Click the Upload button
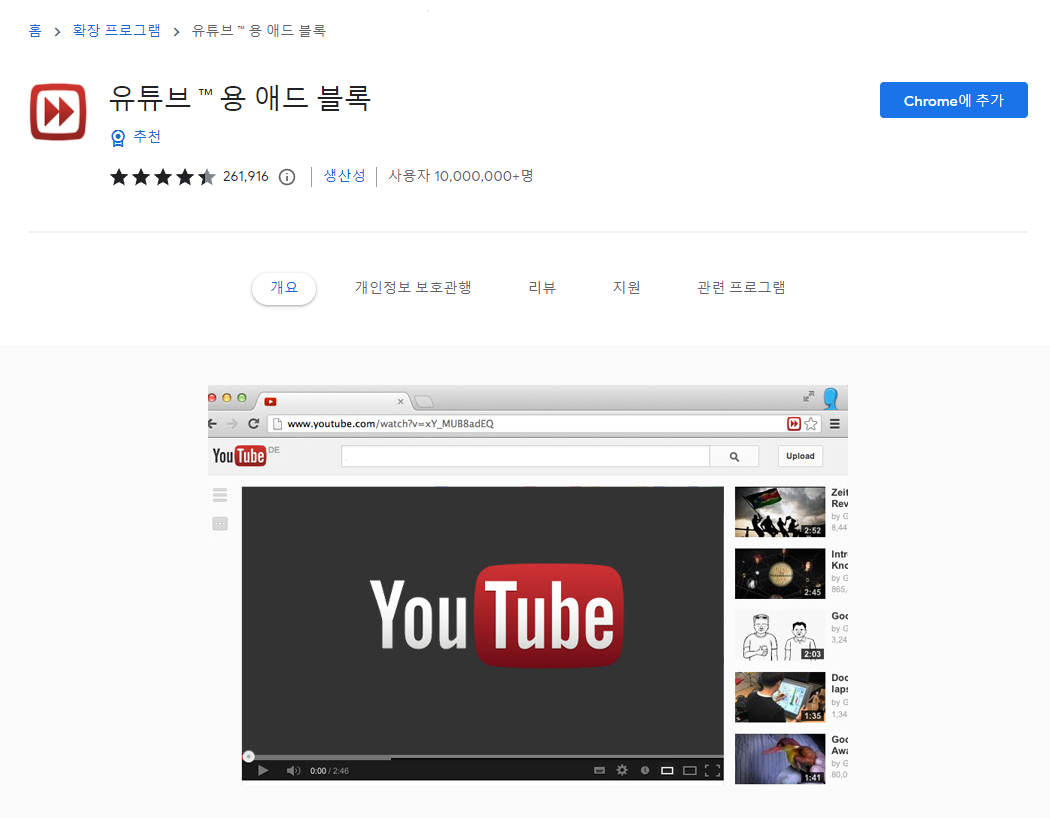 click(x=800, y=456)
